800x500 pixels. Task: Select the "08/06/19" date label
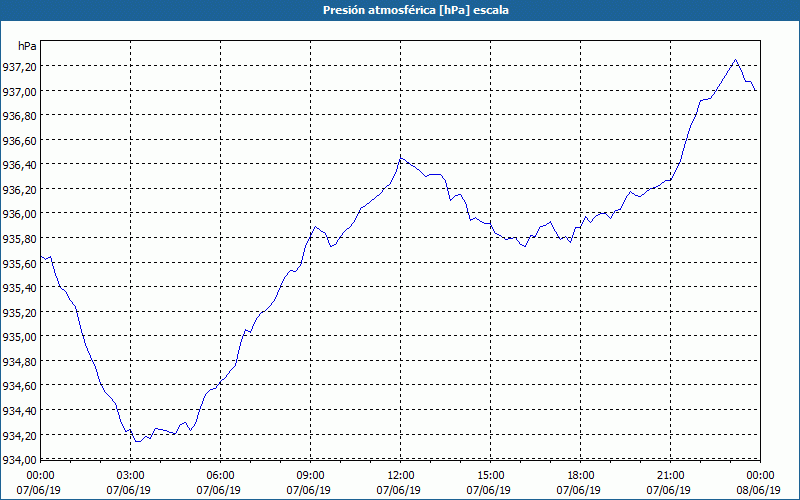[759, 490]
